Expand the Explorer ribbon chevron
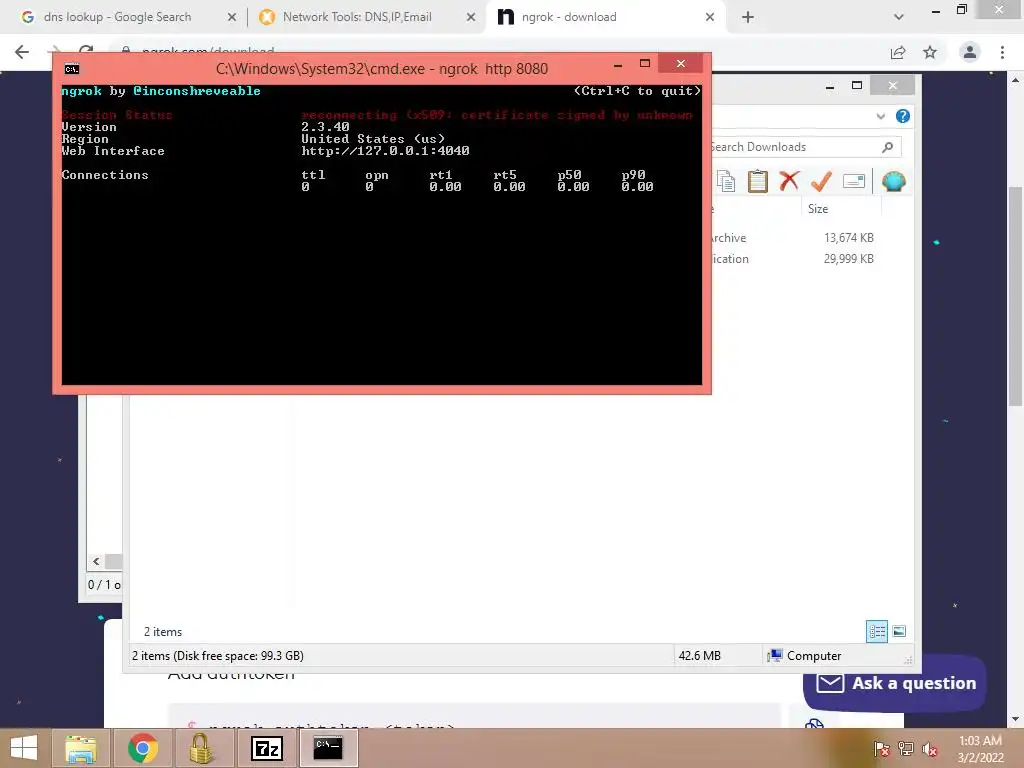The image size is (1024, 768). 880,116
